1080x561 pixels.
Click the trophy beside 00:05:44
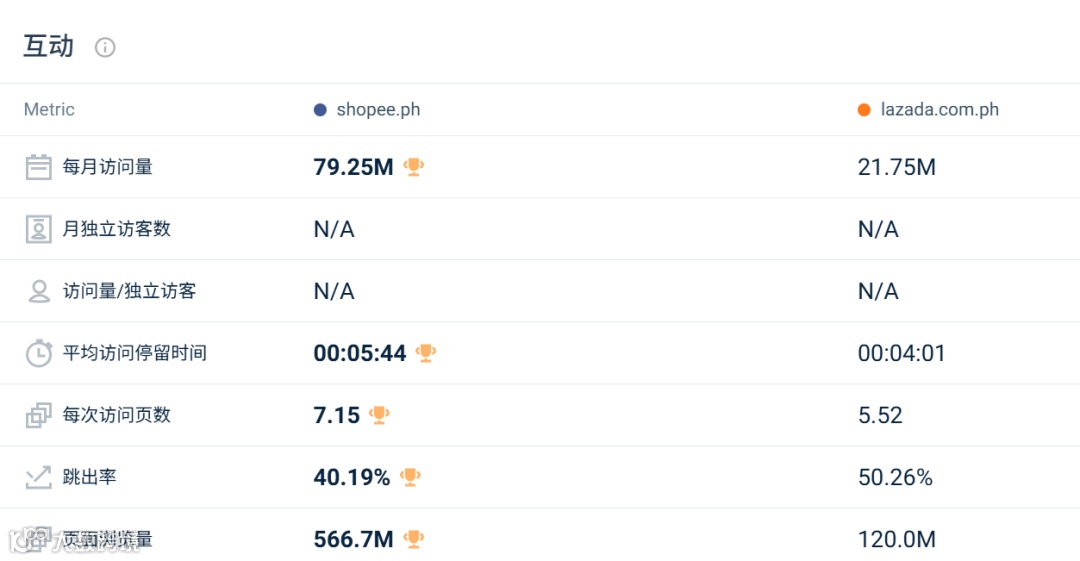tap(426, 353)
